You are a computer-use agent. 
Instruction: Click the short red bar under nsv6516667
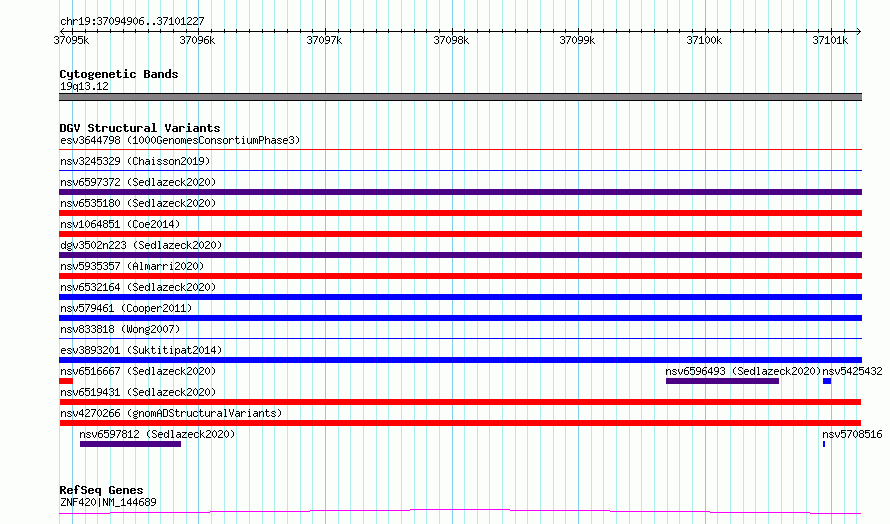(x=66, y=381)
